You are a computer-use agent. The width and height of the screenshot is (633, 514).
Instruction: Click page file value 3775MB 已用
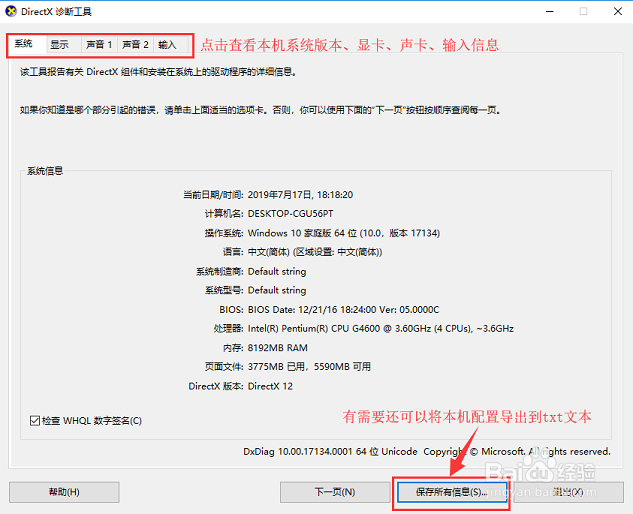coord(276,367)
